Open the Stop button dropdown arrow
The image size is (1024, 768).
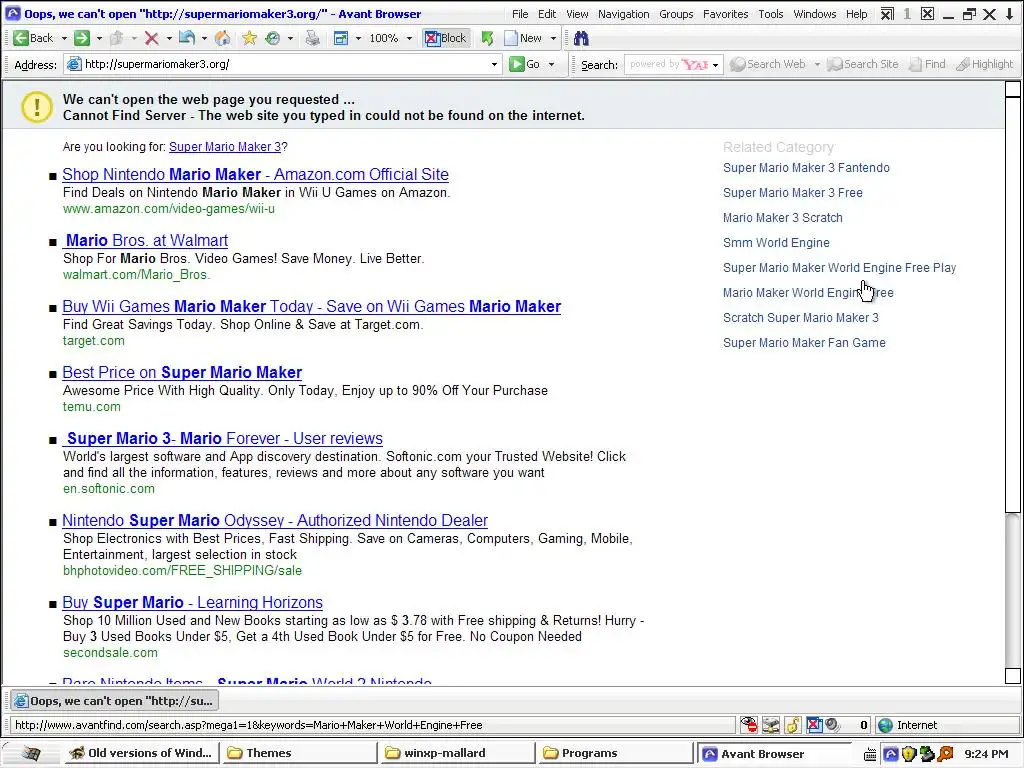tap(169, 39)
